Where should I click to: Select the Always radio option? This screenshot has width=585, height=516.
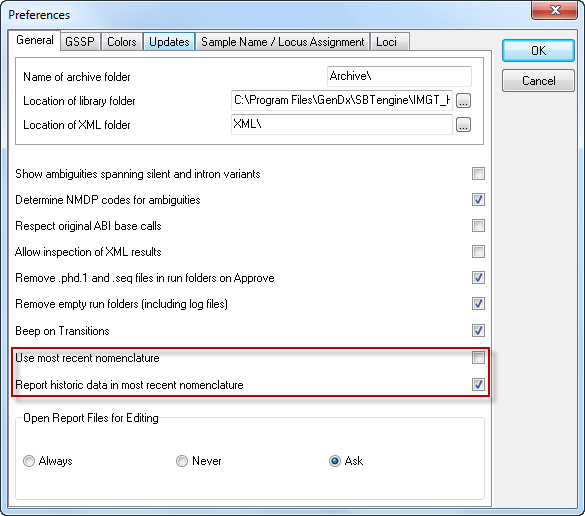(29, 461)
